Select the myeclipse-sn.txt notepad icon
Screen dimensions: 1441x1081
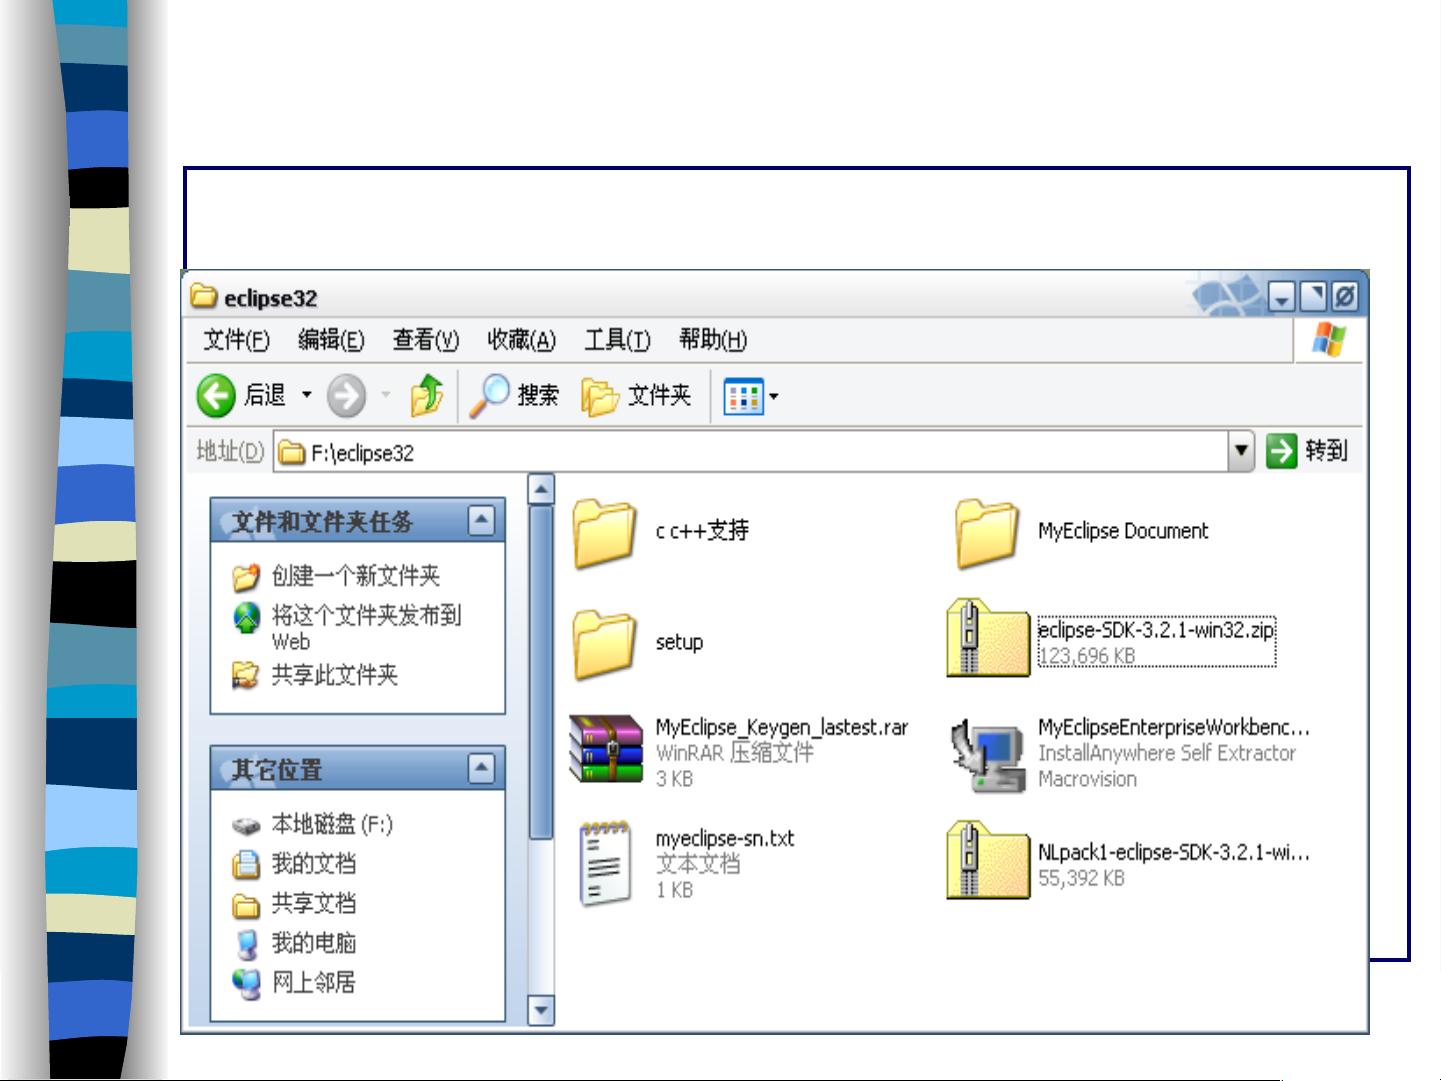[x=605, y=864]
